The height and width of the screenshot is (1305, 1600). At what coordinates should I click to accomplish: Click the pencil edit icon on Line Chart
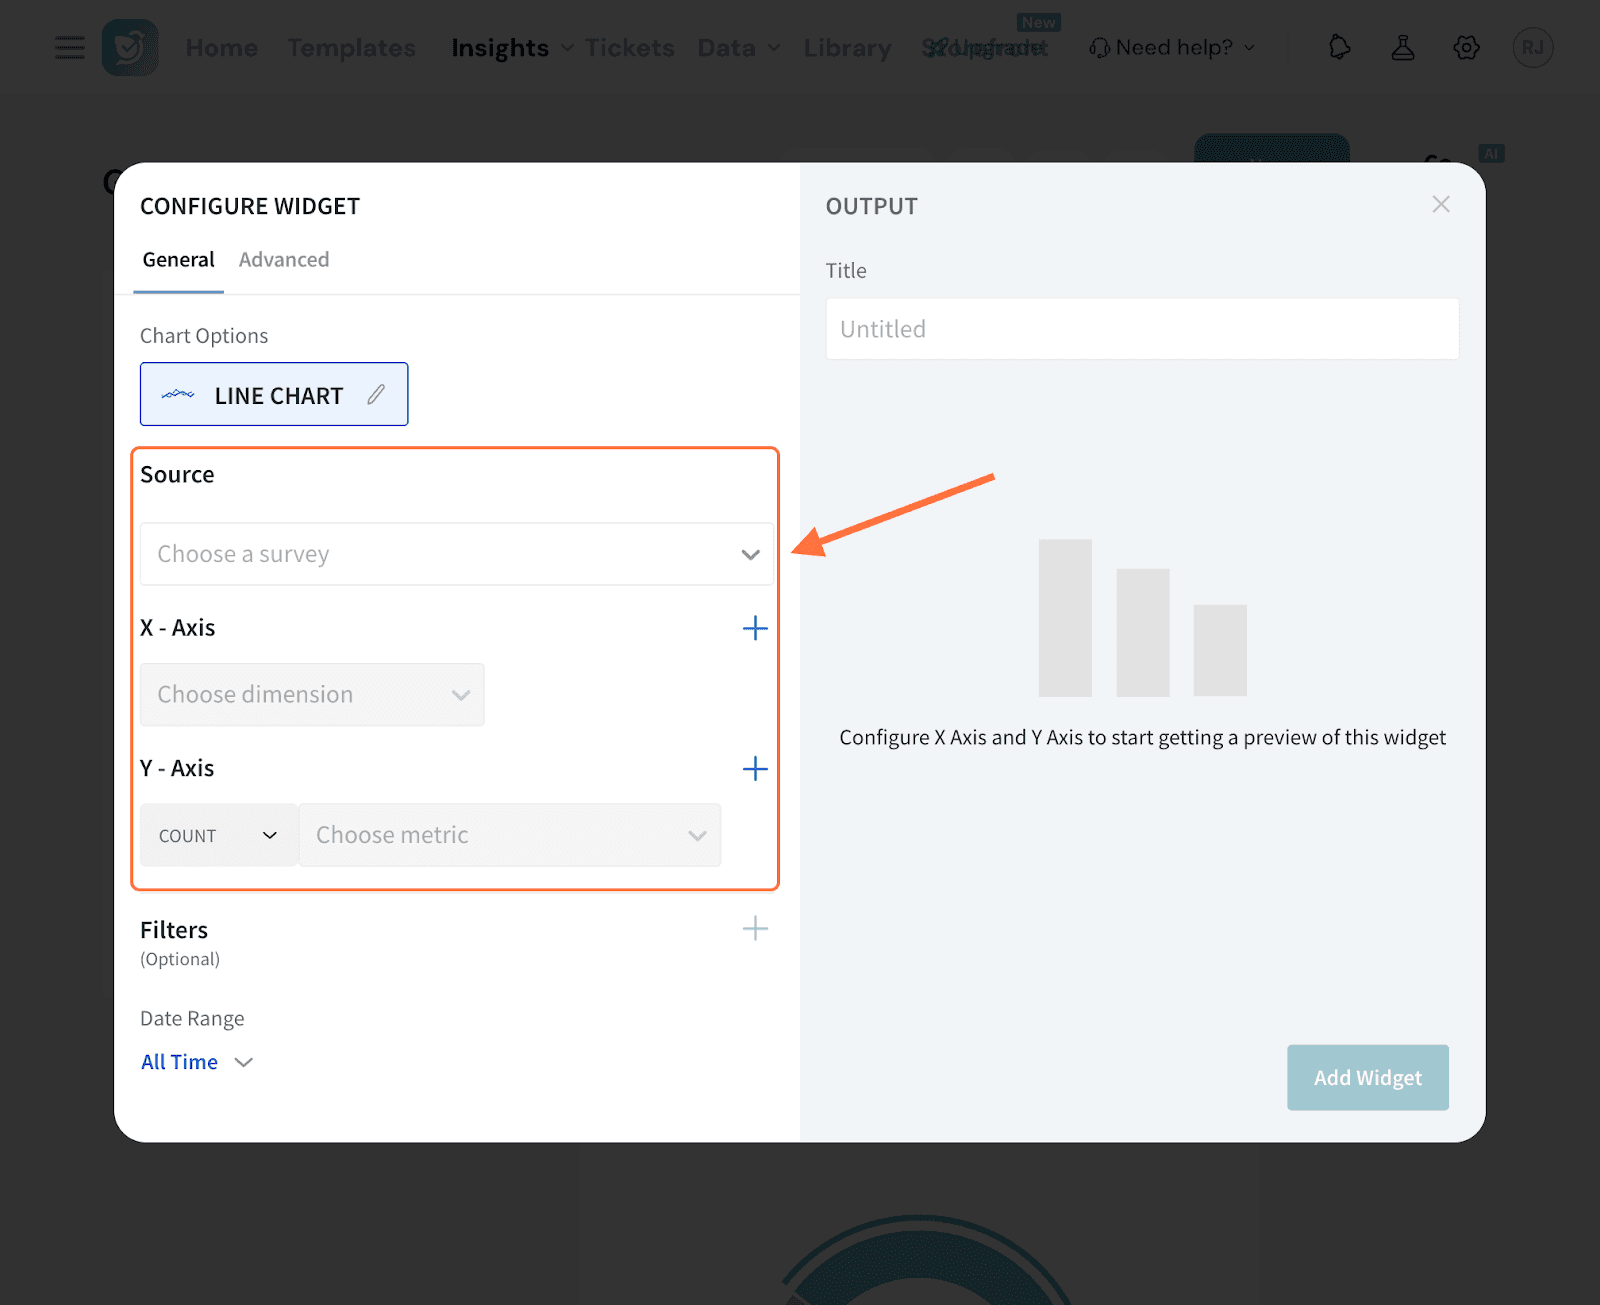click(376, 395)
